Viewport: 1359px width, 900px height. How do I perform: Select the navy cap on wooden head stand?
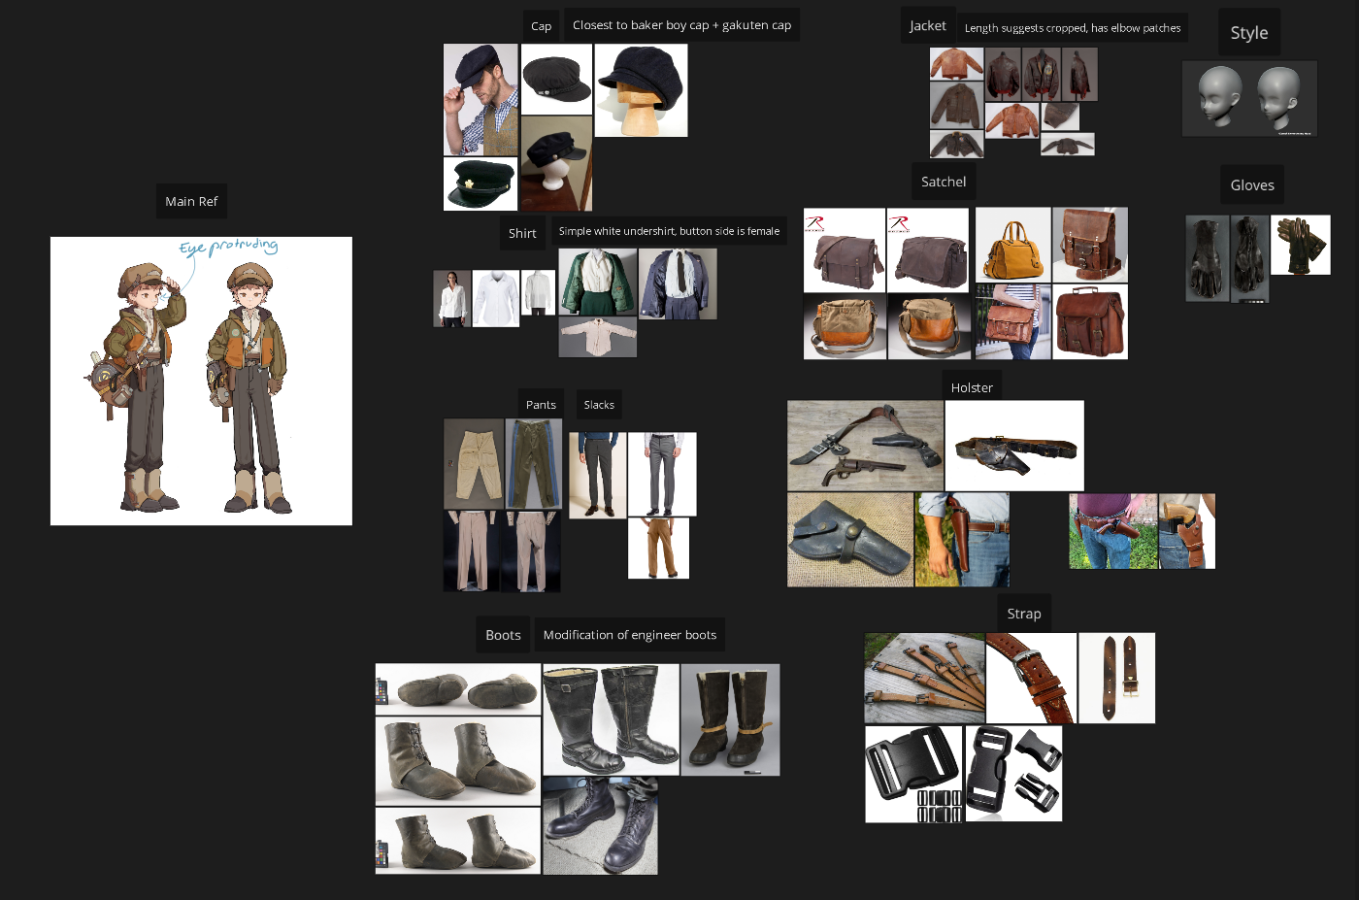click(641, 90)
